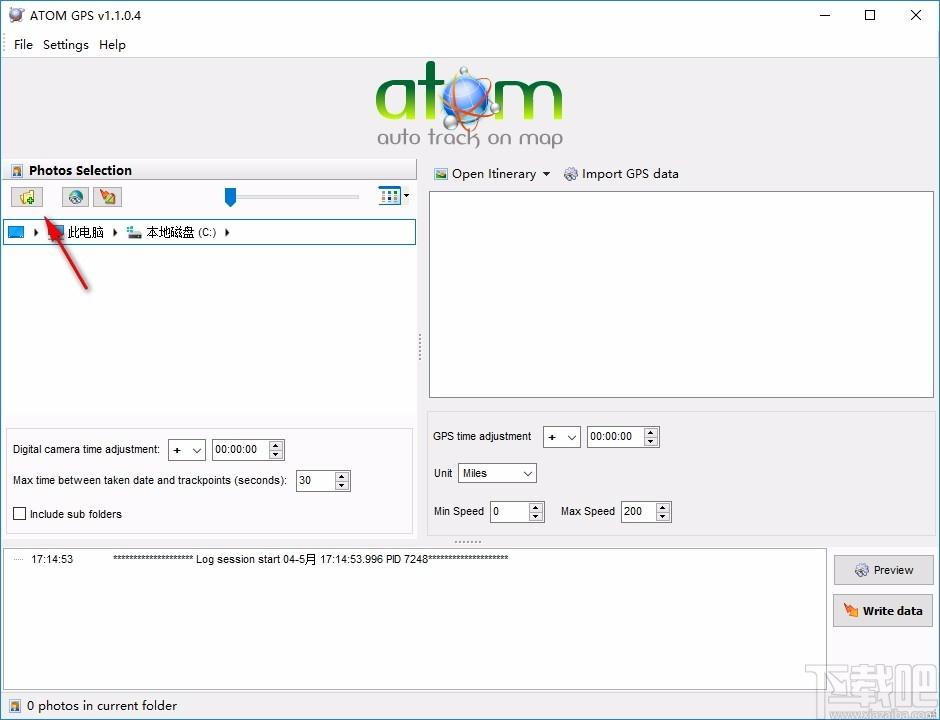Click the Max Speed field
This screenshot has width=940, height=720.
click(638, 512)
